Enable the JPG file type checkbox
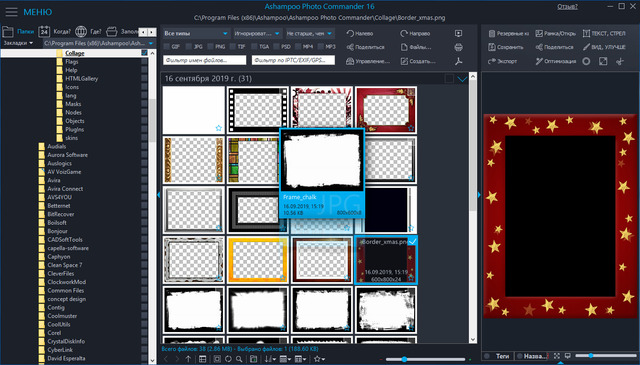Image resolution: width=640 pixels, height=365 pixels. coord(189,47)
